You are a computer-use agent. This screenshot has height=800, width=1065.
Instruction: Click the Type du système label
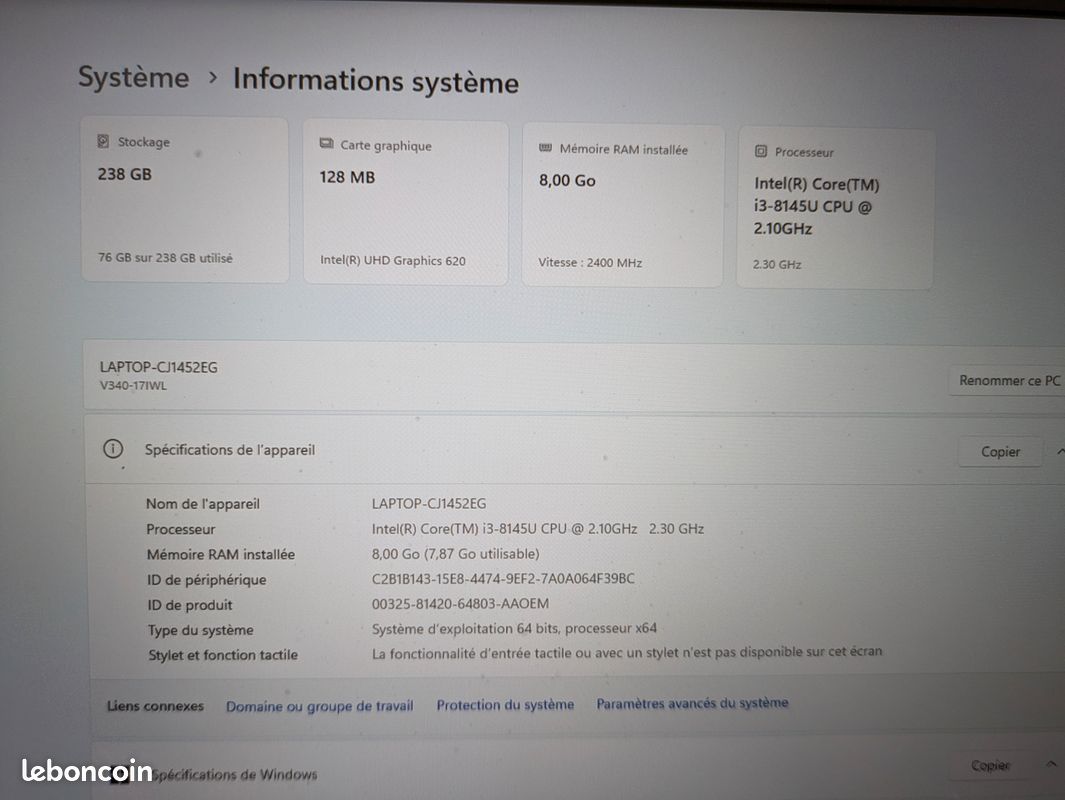[x=200, y=630]
